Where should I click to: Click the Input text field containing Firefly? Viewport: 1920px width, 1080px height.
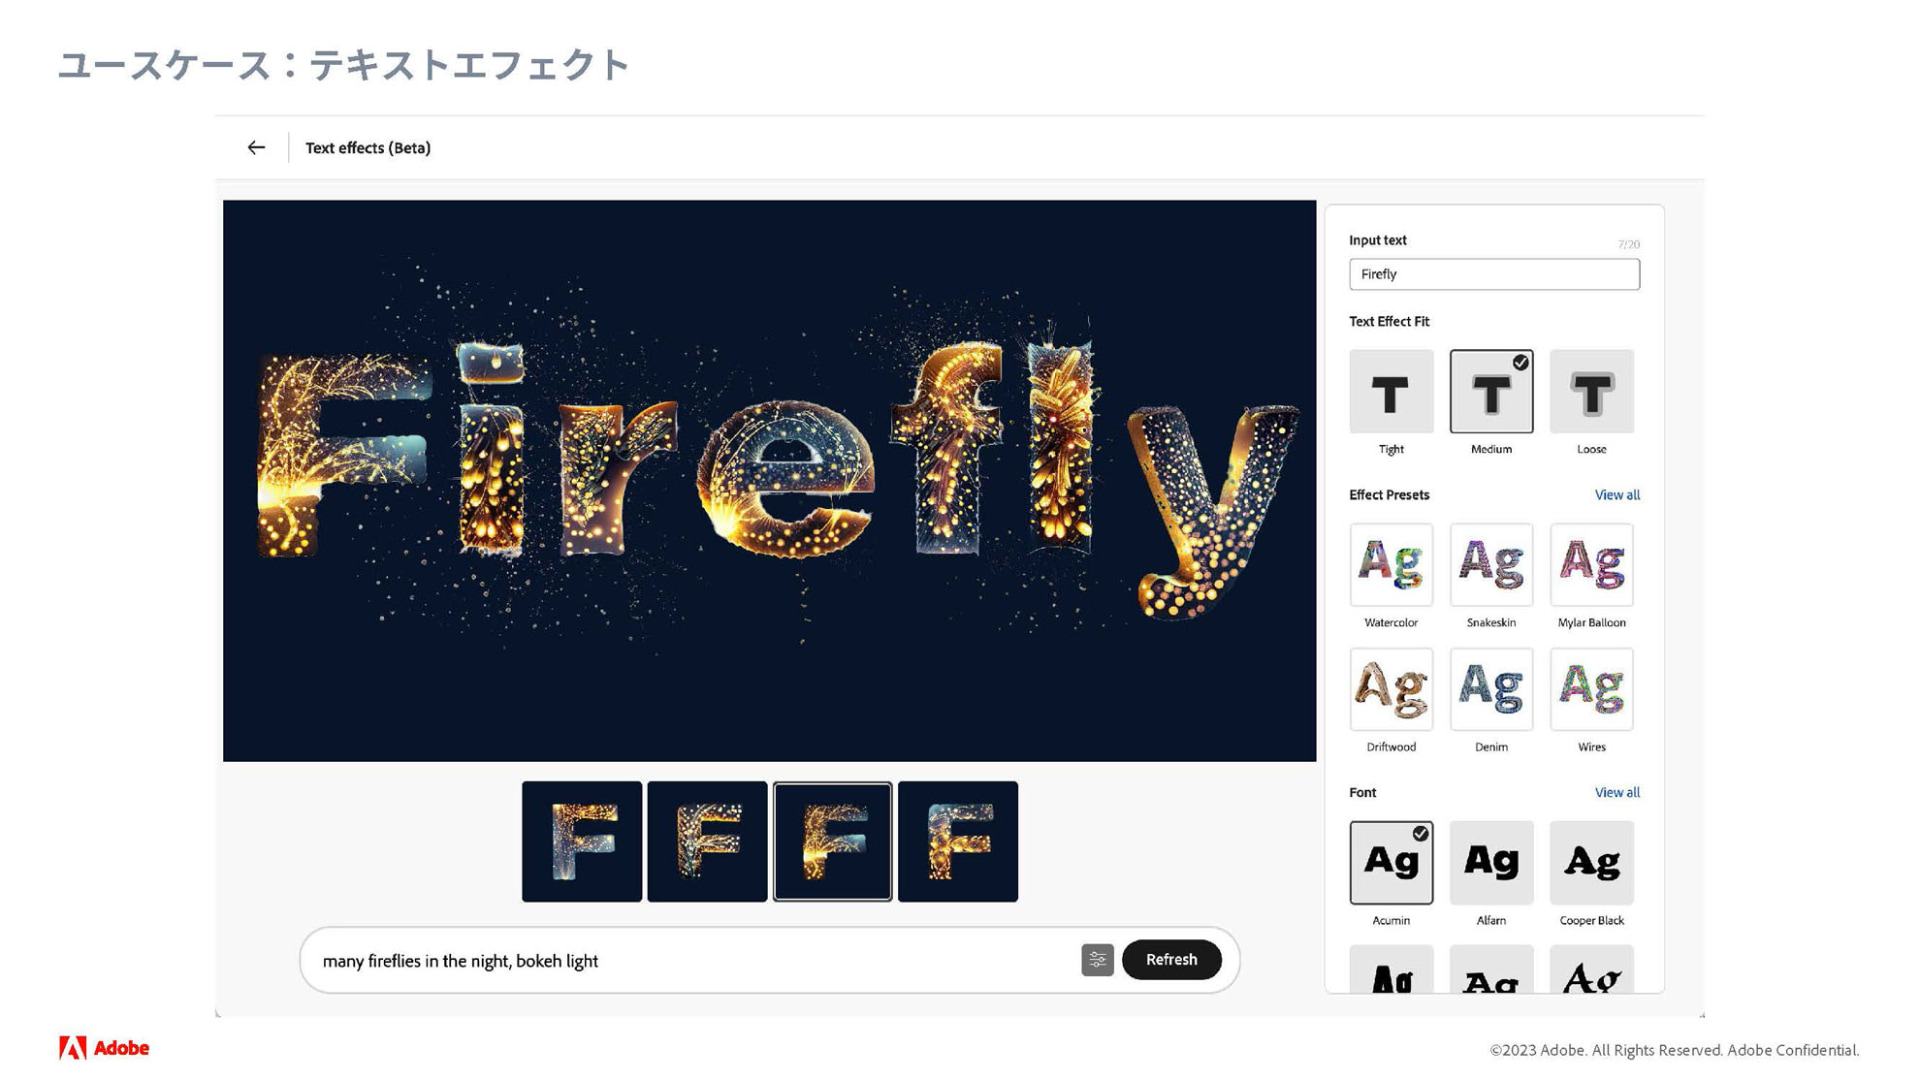tap(1494, 274)
